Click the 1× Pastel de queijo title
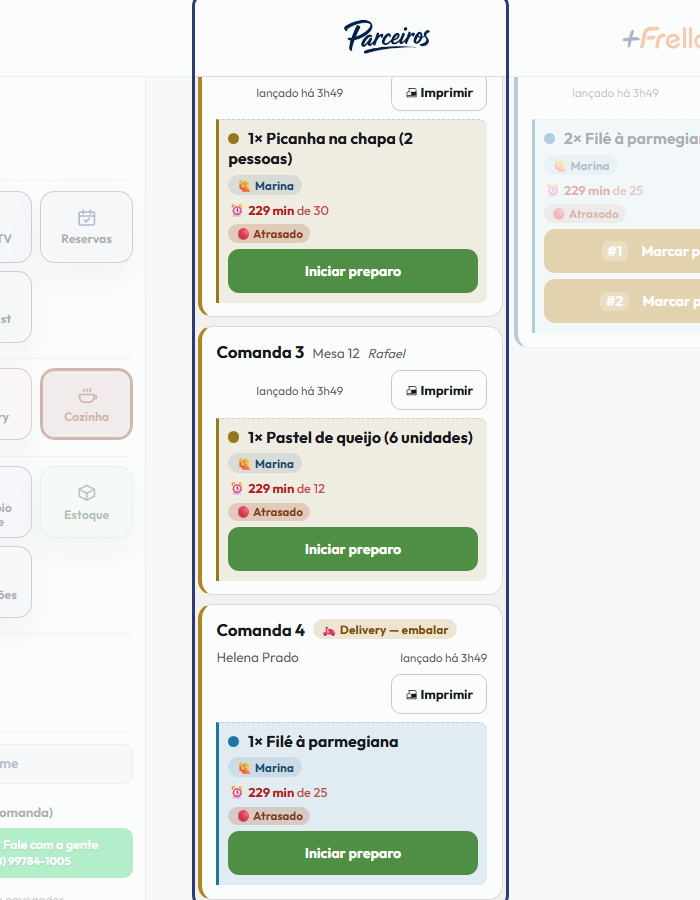 click(x=360, y=437)
